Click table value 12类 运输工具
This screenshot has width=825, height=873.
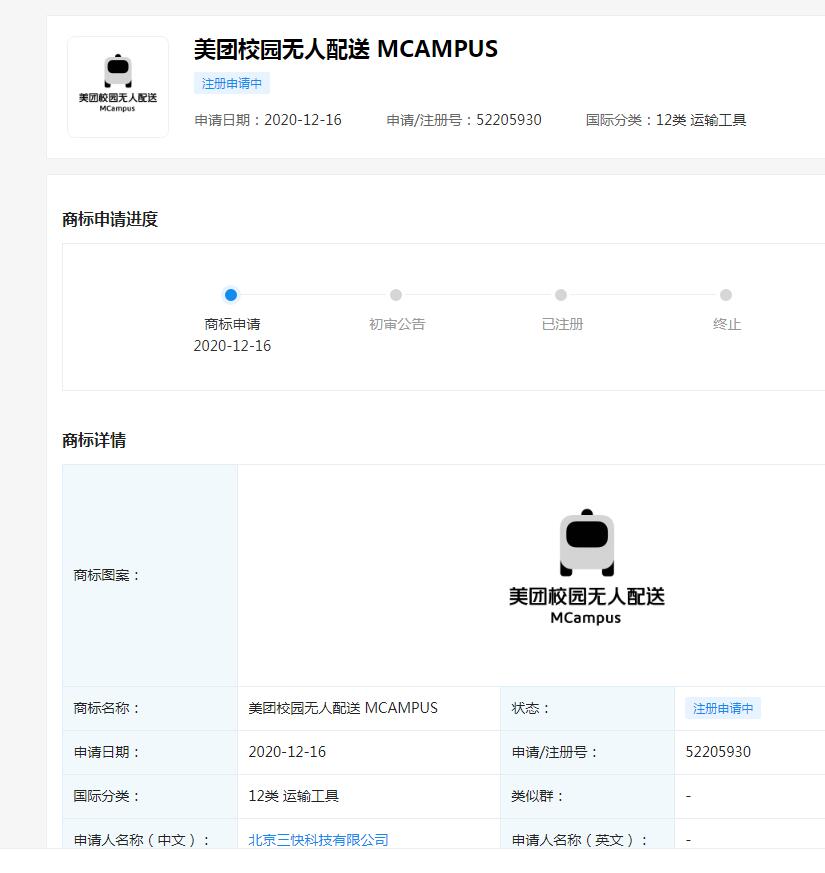293,796
